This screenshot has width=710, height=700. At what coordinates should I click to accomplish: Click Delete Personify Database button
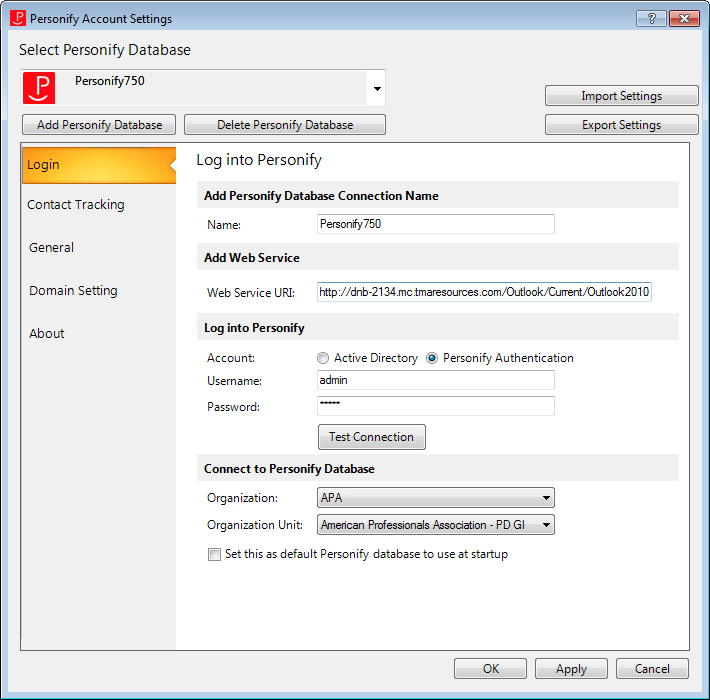pyautogui.click(x=285, y=125)
